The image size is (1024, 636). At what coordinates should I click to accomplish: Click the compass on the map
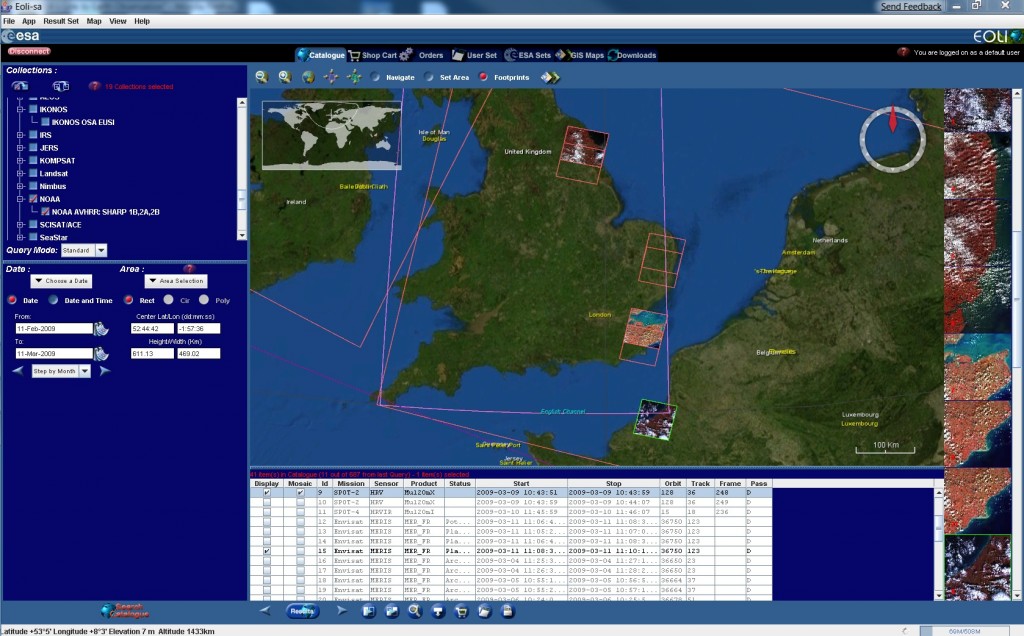tap(890, 137)
